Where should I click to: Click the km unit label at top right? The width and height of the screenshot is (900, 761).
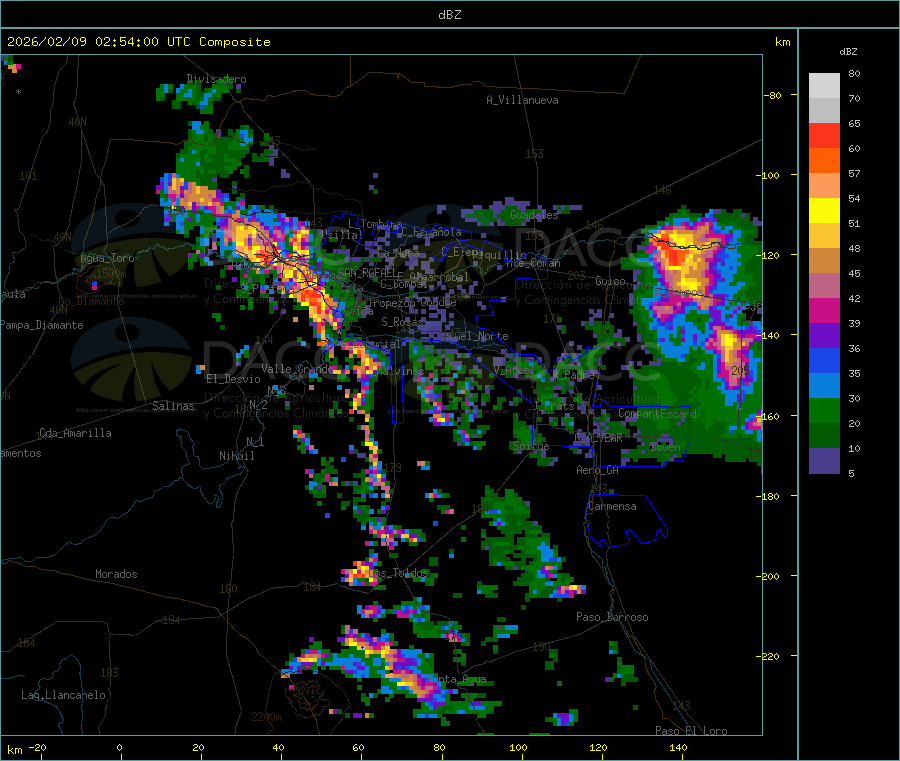click(782, 42)
